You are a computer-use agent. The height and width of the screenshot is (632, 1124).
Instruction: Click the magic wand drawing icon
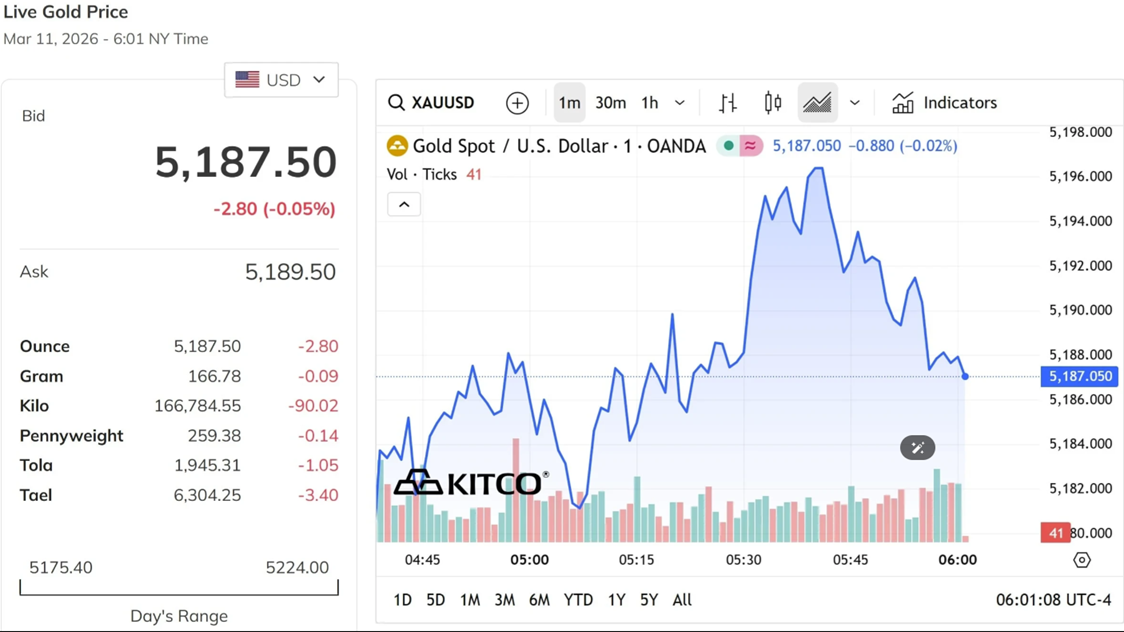917,448
